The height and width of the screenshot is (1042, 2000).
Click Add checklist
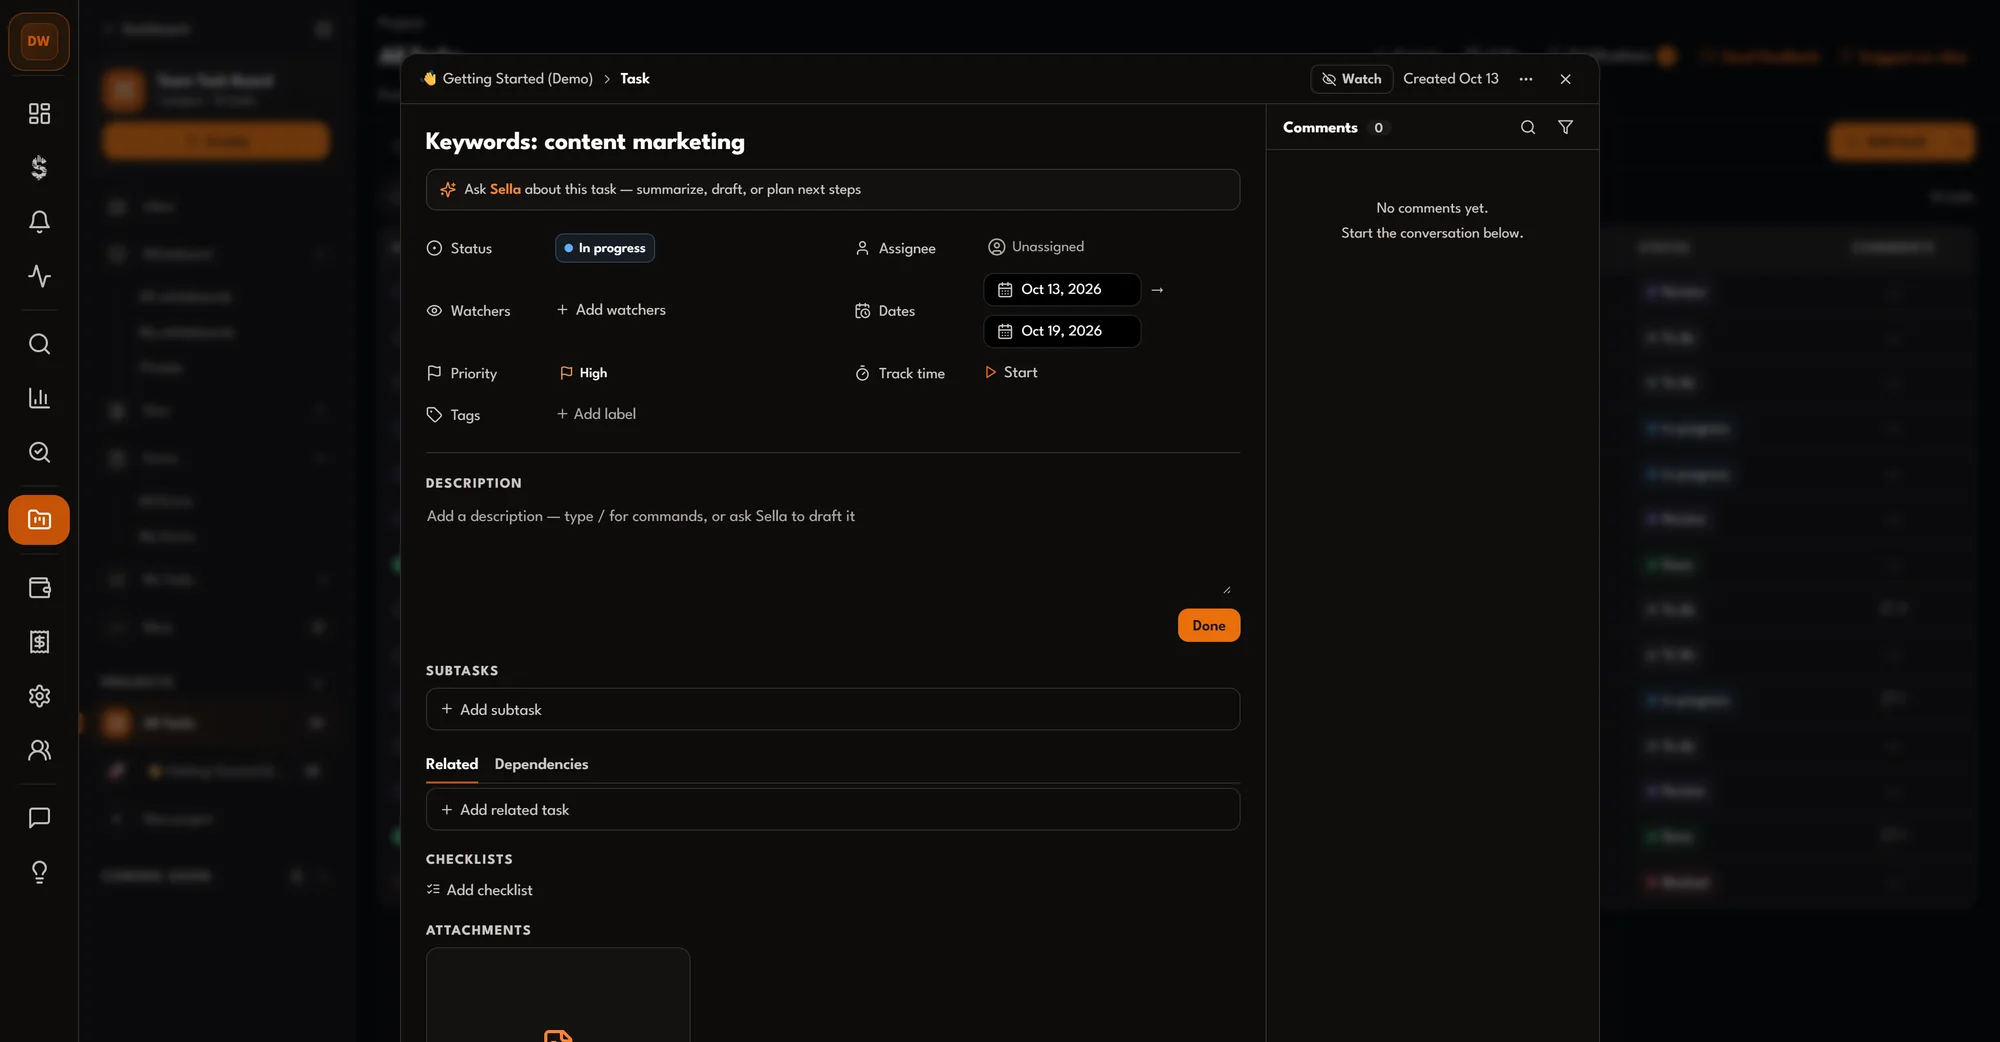click(x=479, y=890)
